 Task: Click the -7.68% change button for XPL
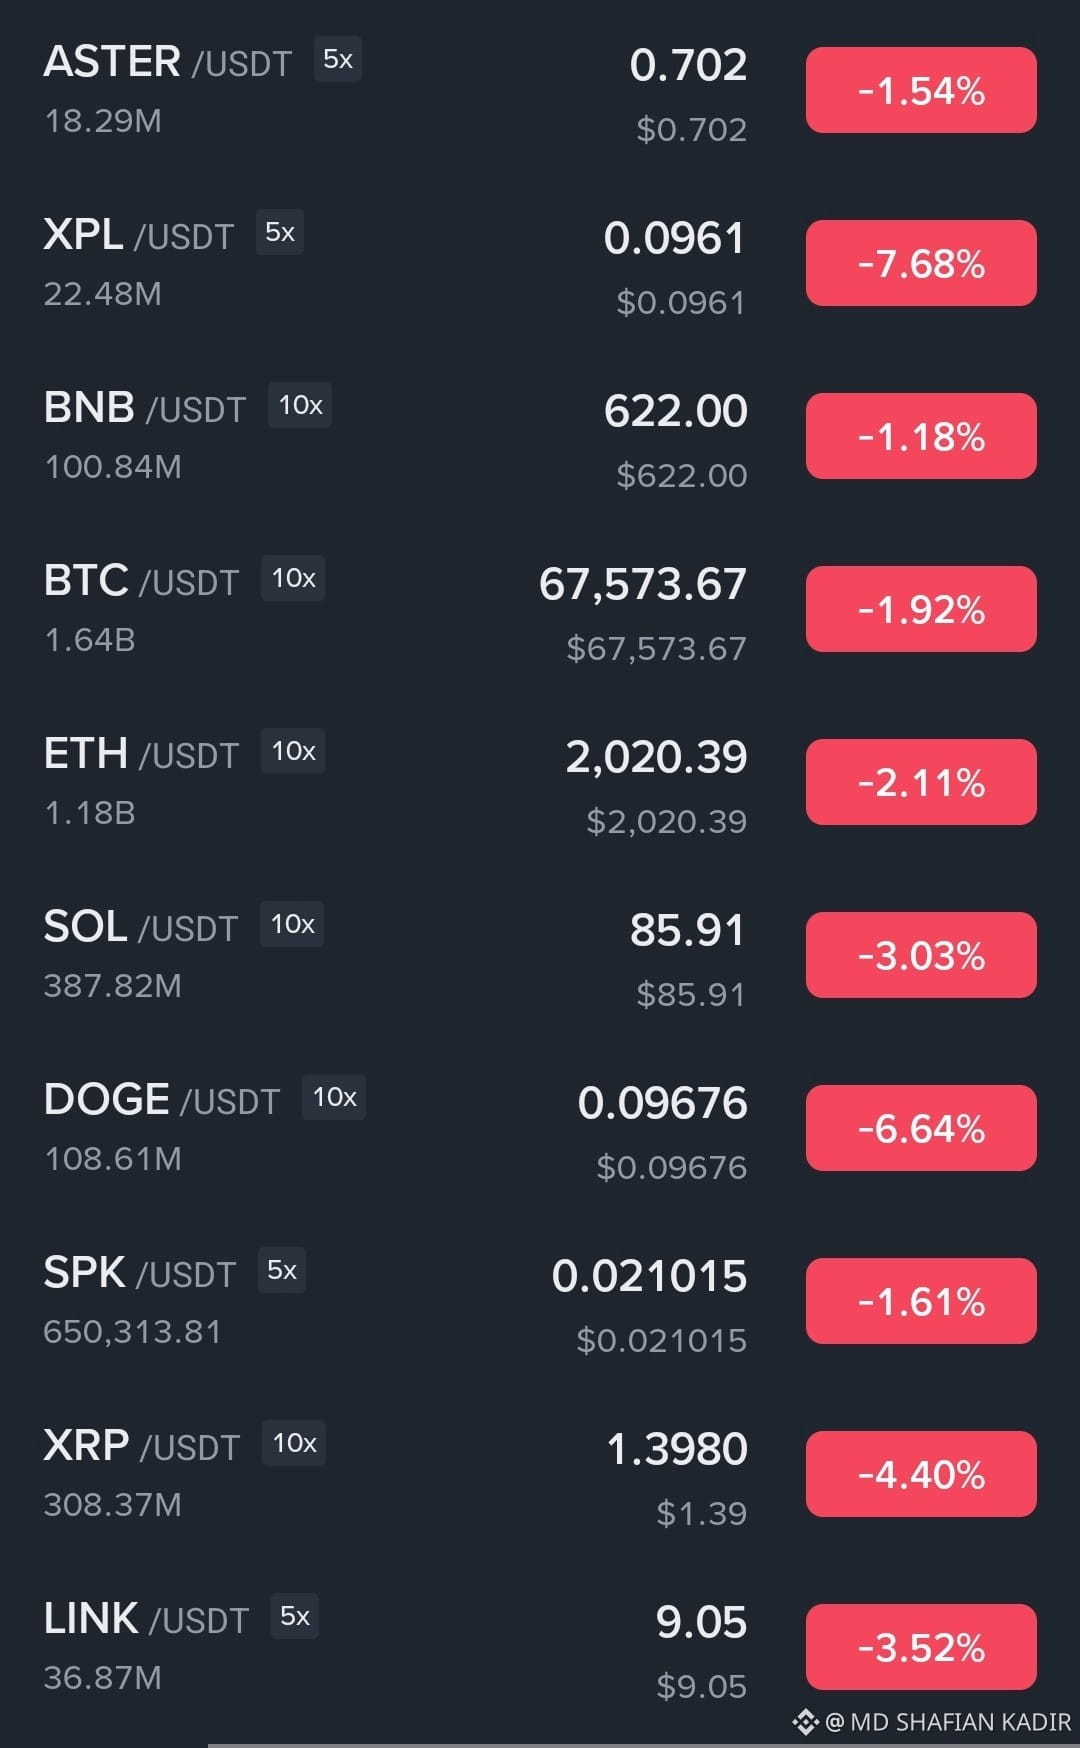(x=921, y=263)
